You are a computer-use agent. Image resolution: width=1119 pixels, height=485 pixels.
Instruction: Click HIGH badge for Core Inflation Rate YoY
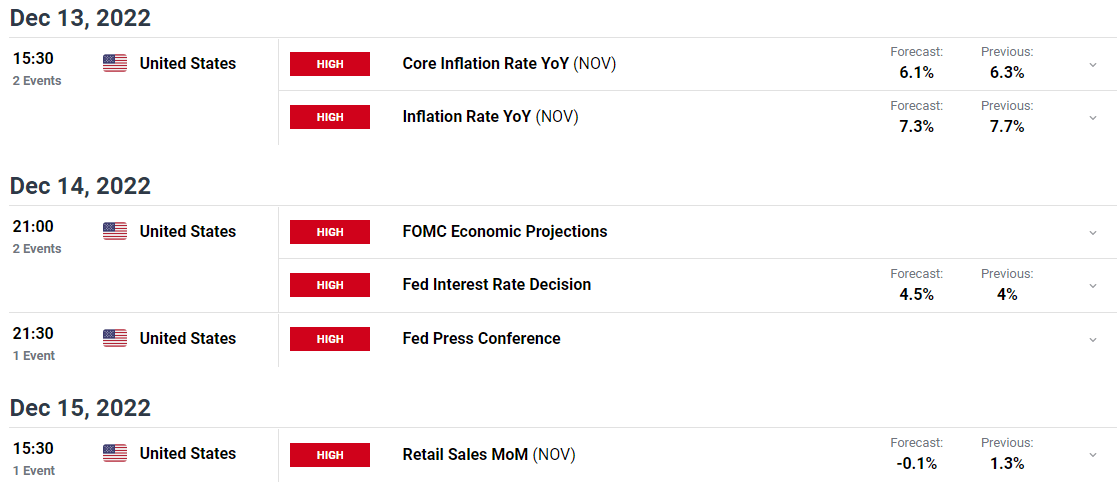pos(330,64)
